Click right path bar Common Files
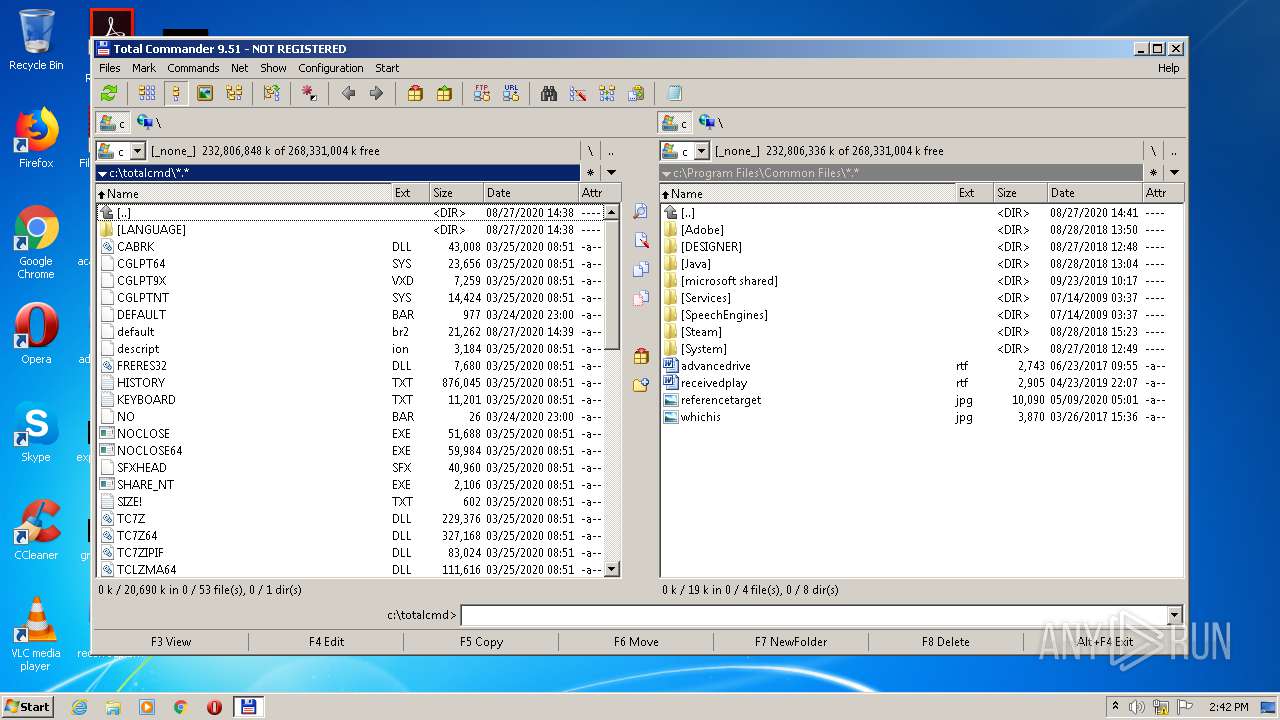 (901, 173)
